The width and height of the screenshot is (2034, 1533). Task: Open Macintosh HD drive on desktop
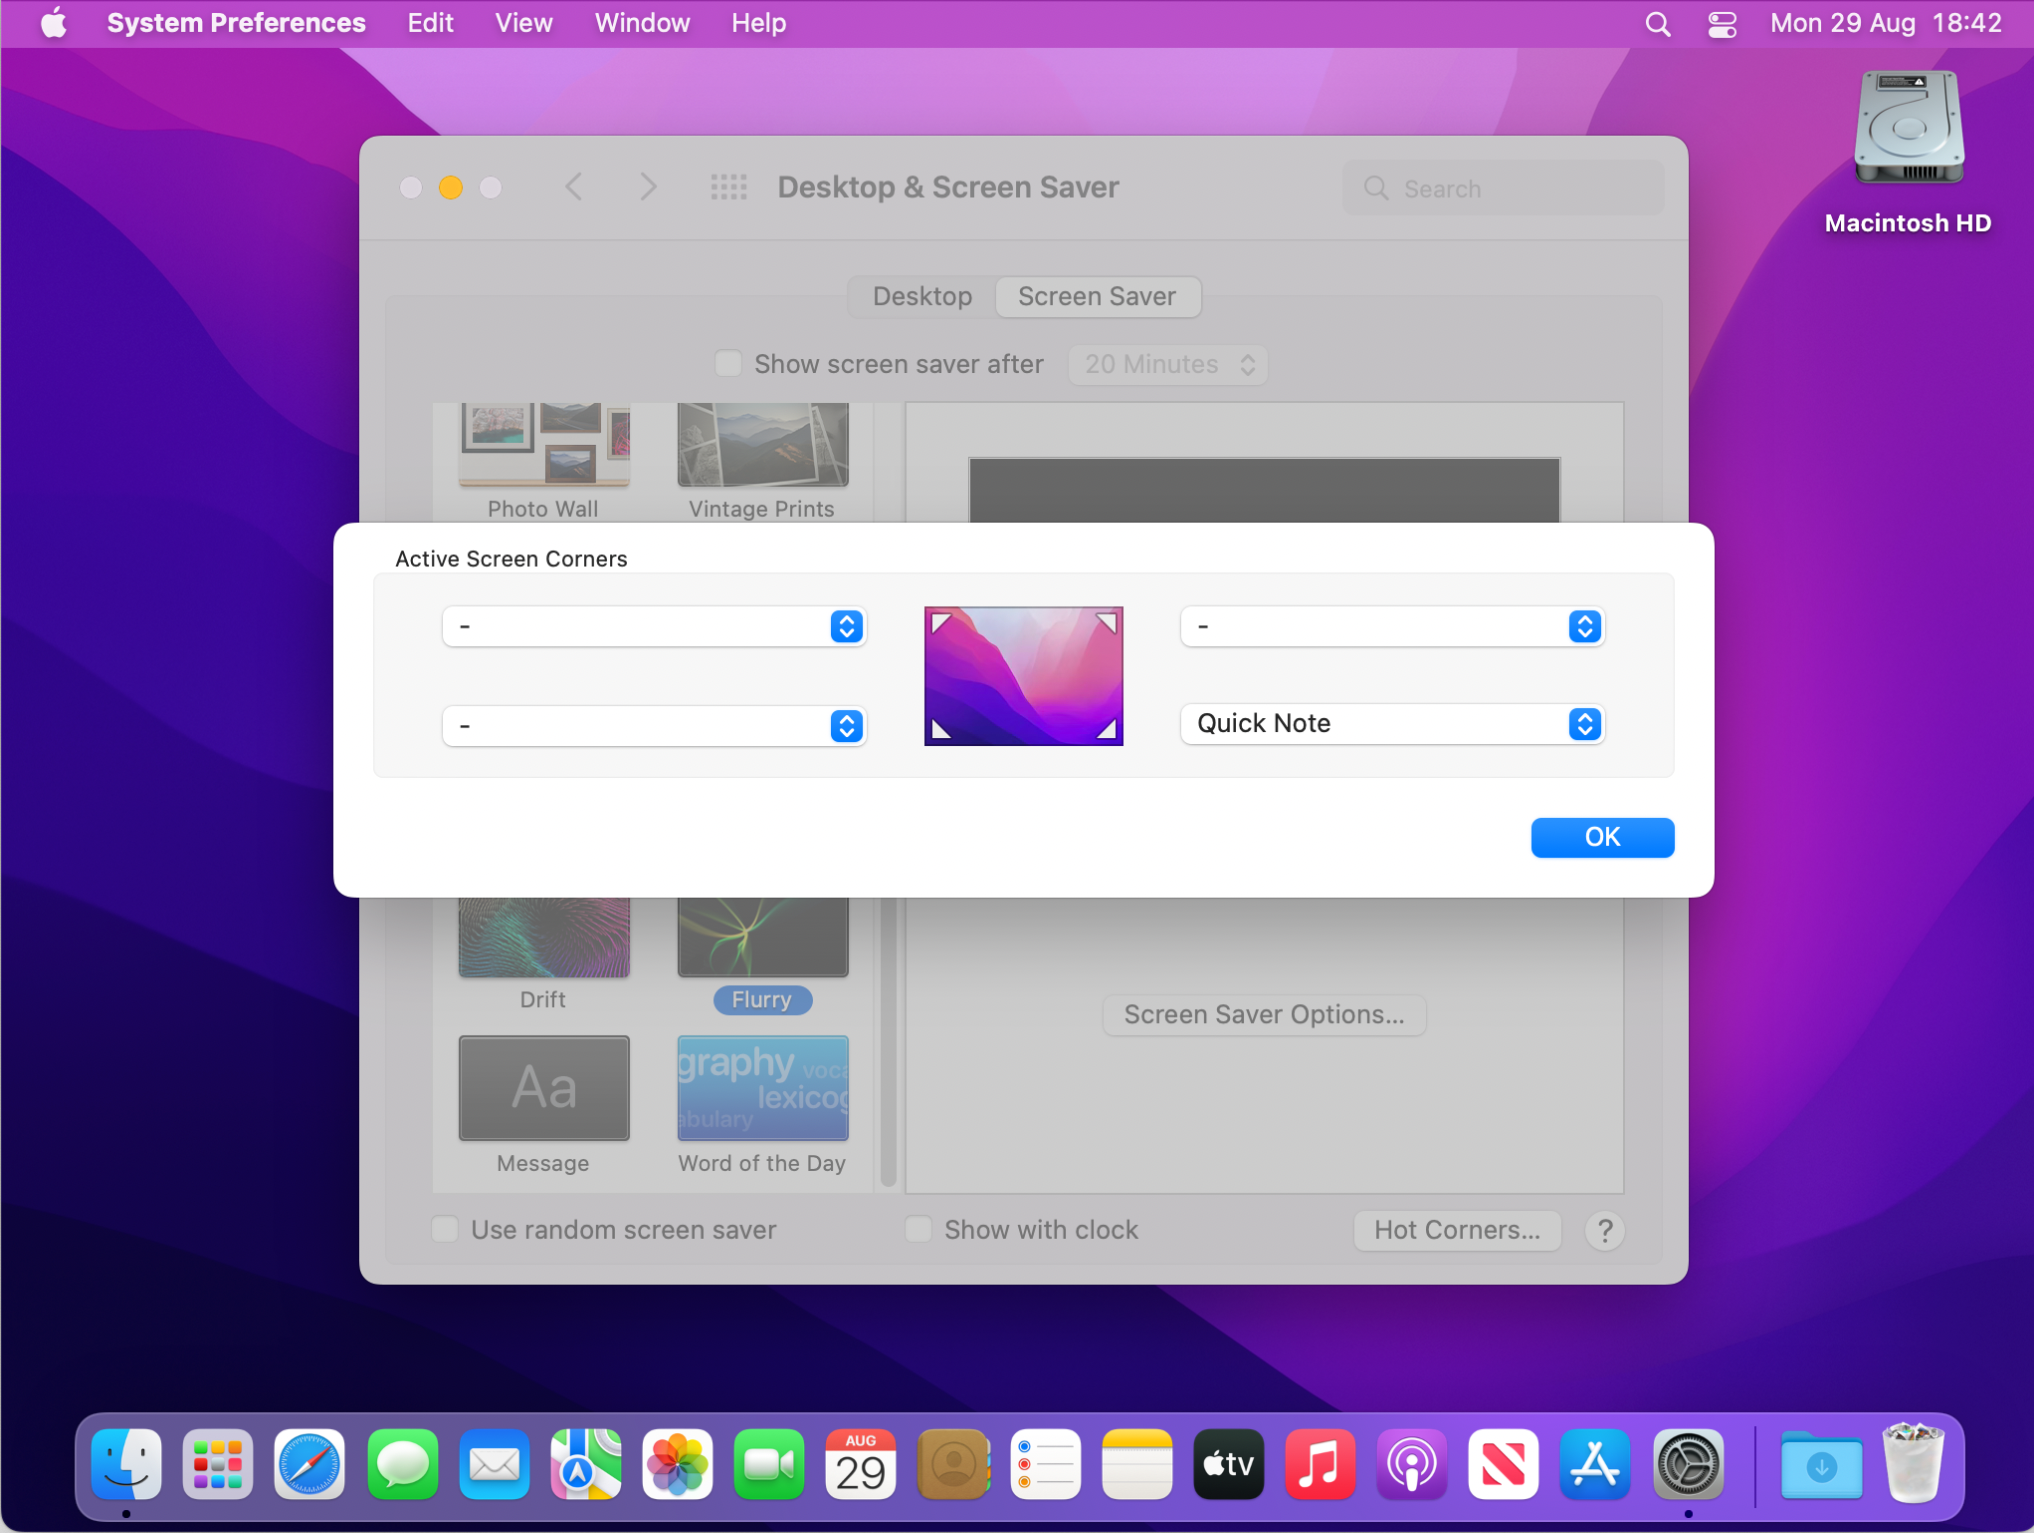click(1908, 152)
